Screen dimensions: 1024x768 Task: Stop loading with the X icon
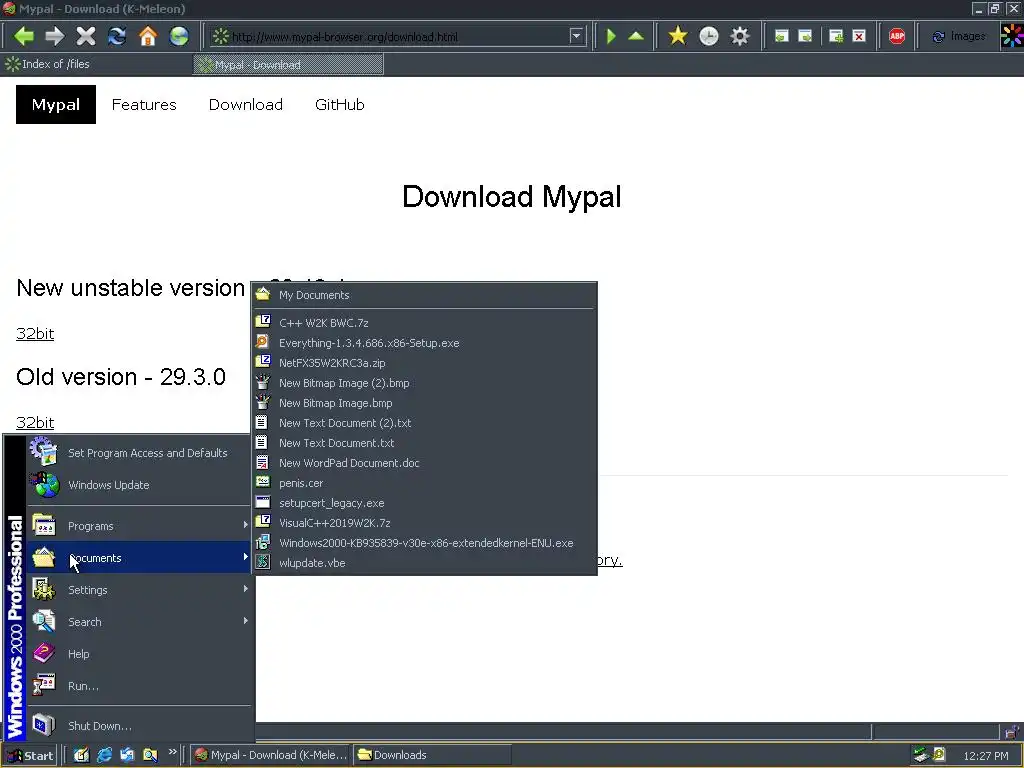click(x=86, y=36)
